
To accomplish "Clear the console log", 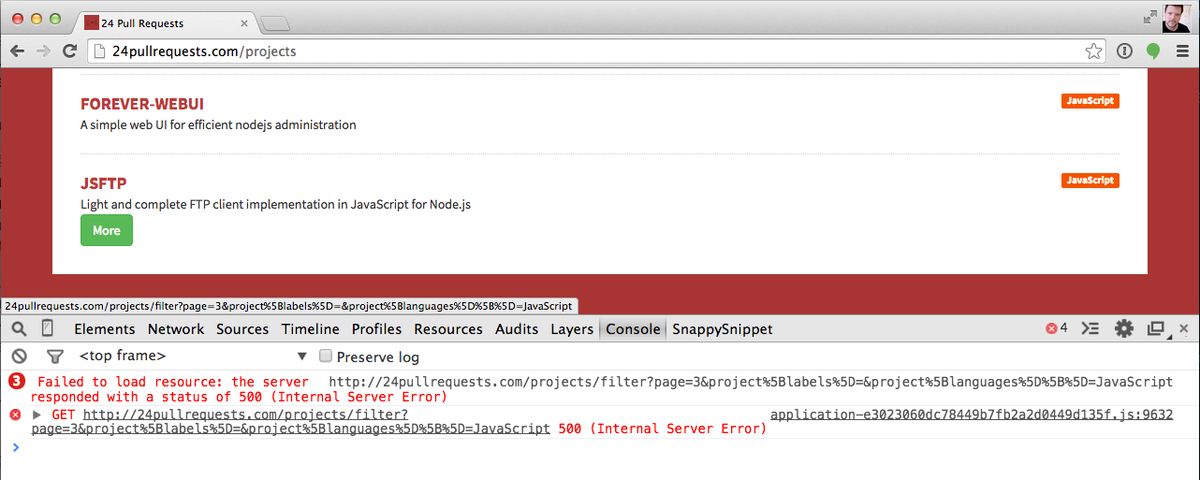I will click(18, 356).
